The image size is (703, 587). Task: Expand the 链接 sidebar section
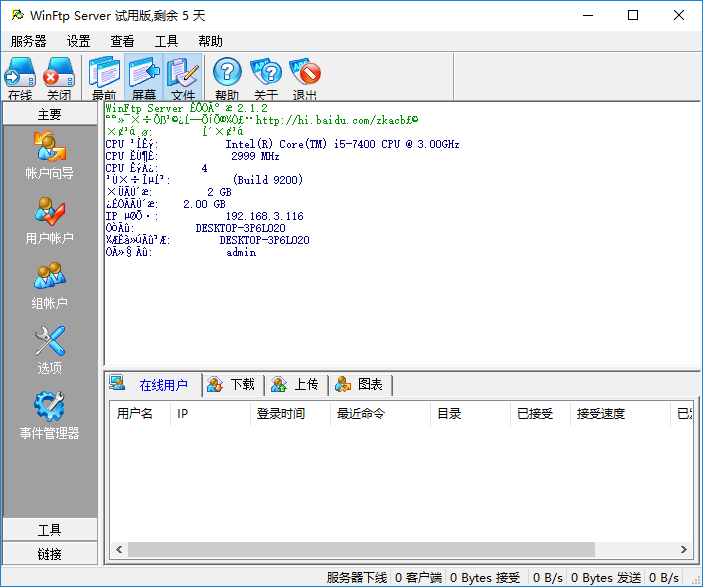point(50,554)
